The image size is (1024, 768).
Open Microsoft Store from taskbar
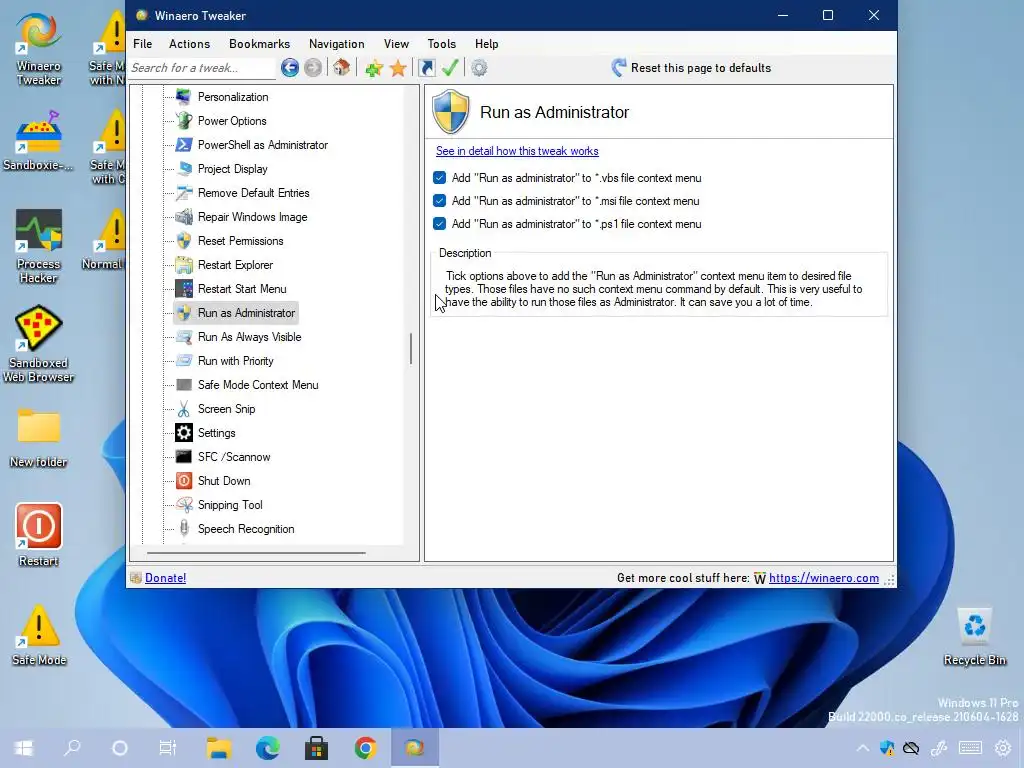pos(316,748)
